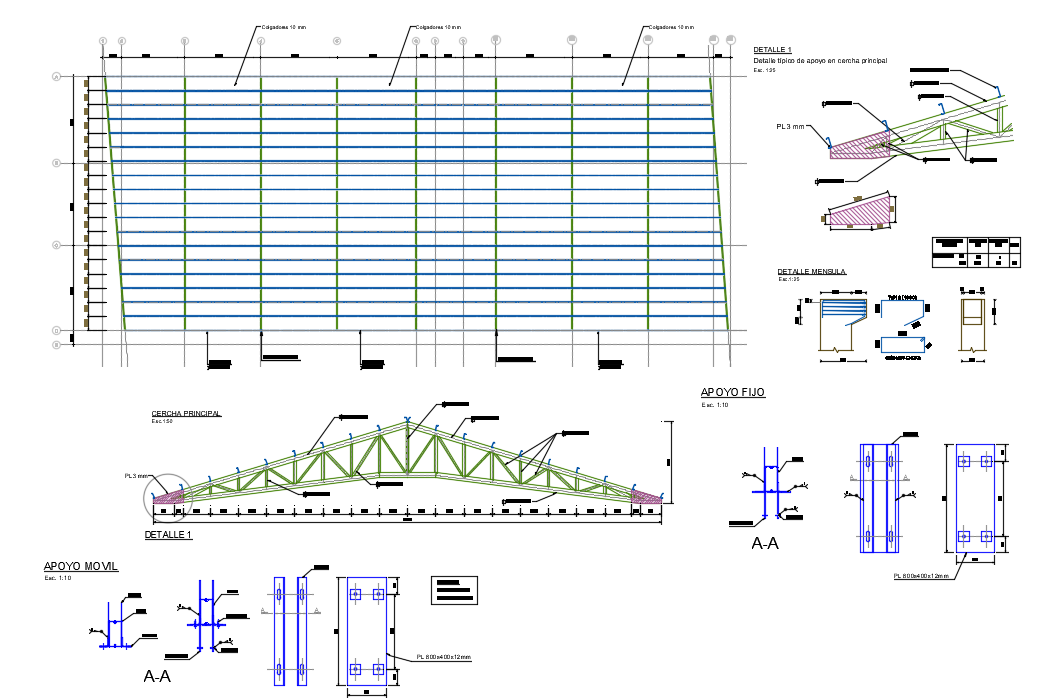Click grid bubble A at left of roof plan

(57, 76)
